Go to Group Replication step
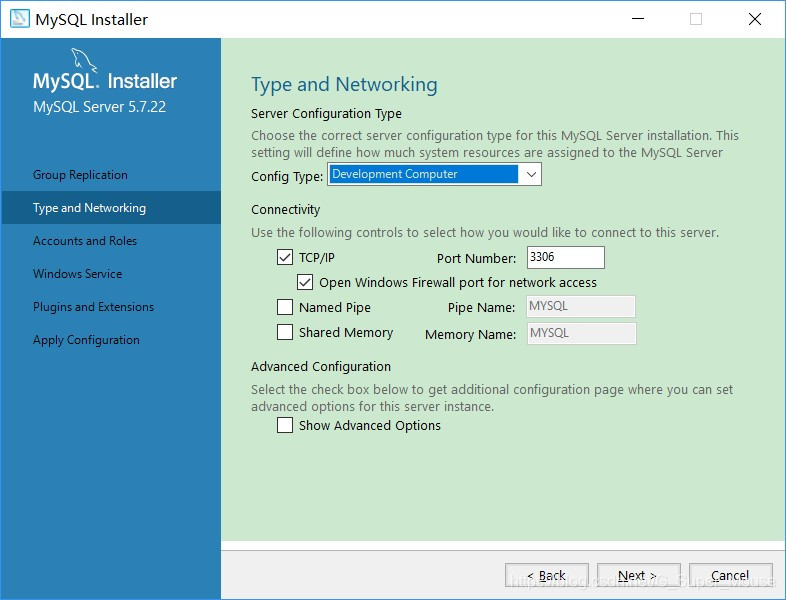The height and width of the screenshot is (600, 786). 80,175
